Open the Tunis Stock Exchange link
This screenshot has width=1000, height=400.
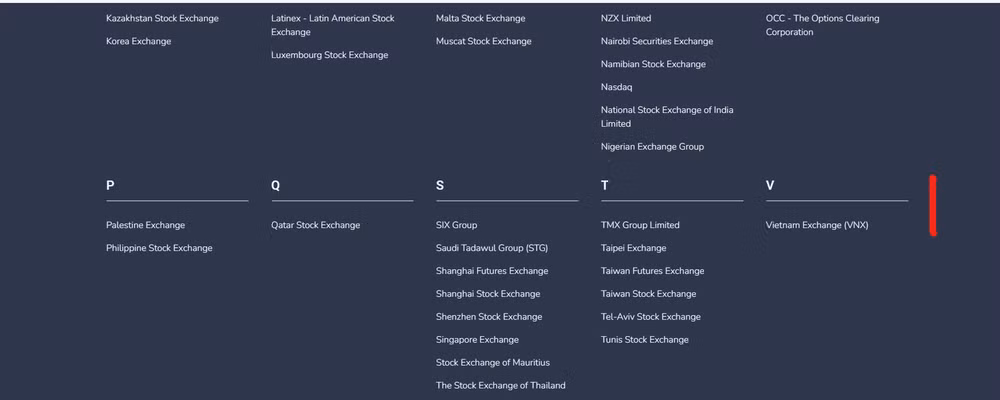coord(645,340)
